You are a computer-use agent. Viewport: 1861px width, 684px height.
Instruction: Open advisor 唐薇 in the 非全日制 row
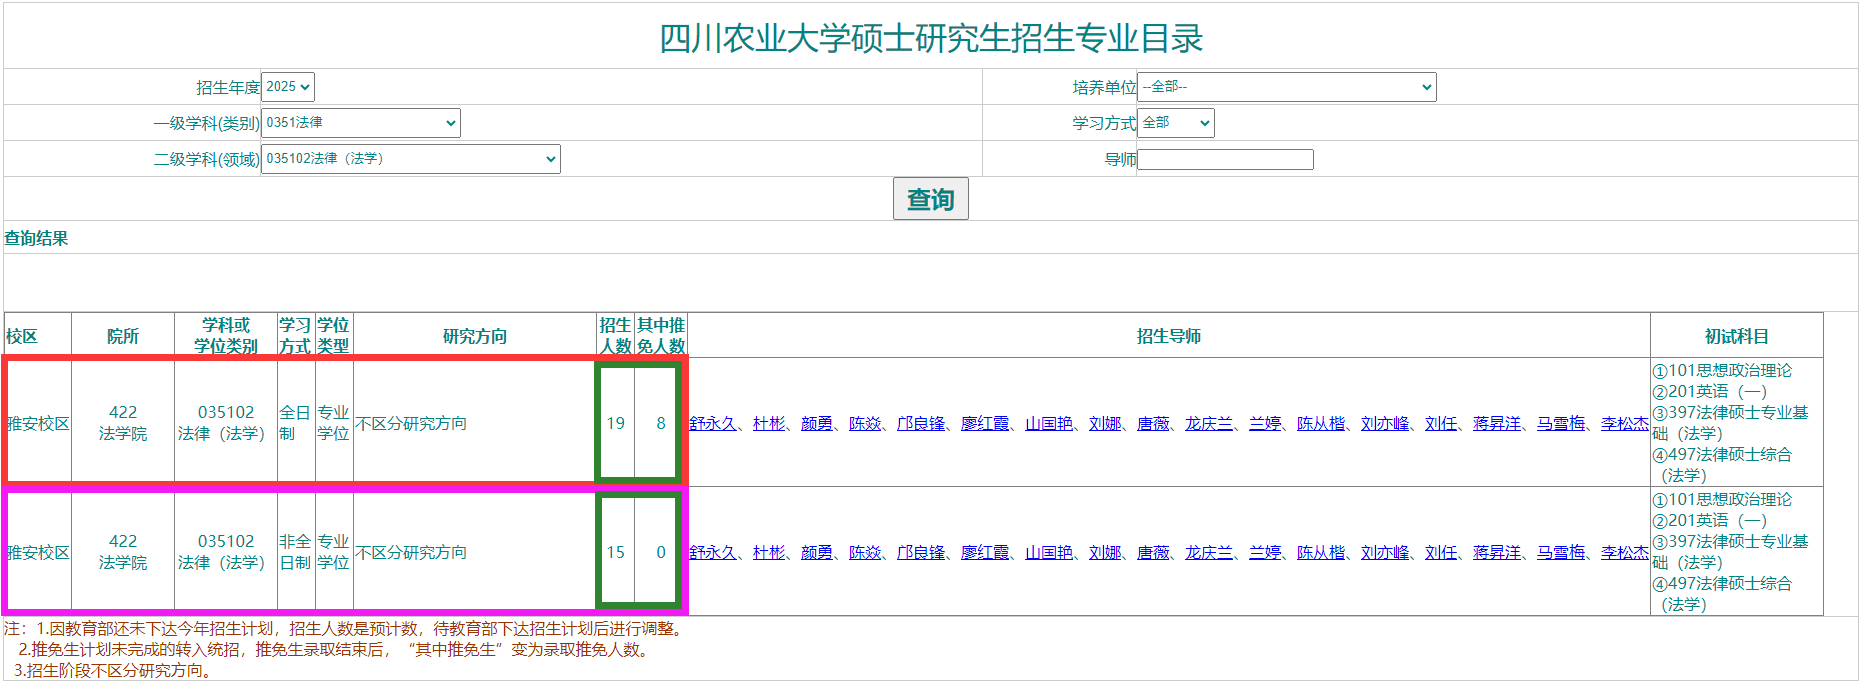1153,553
